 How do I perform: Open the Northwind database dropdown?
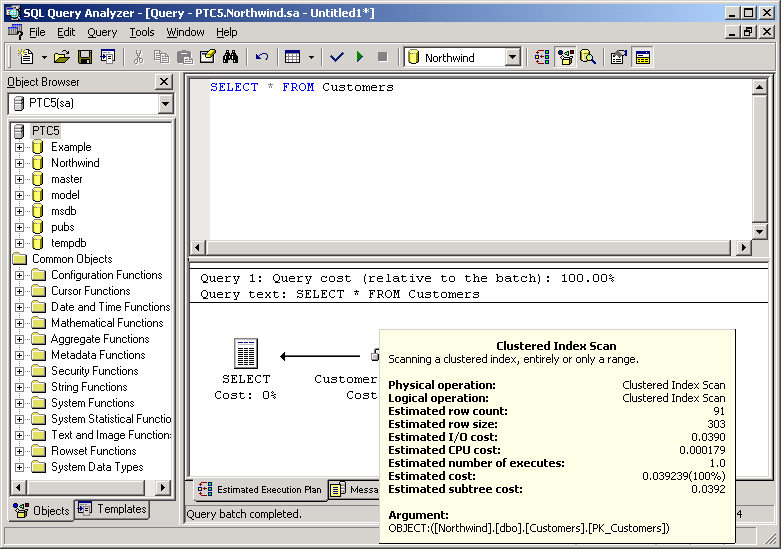pos(512,58)
